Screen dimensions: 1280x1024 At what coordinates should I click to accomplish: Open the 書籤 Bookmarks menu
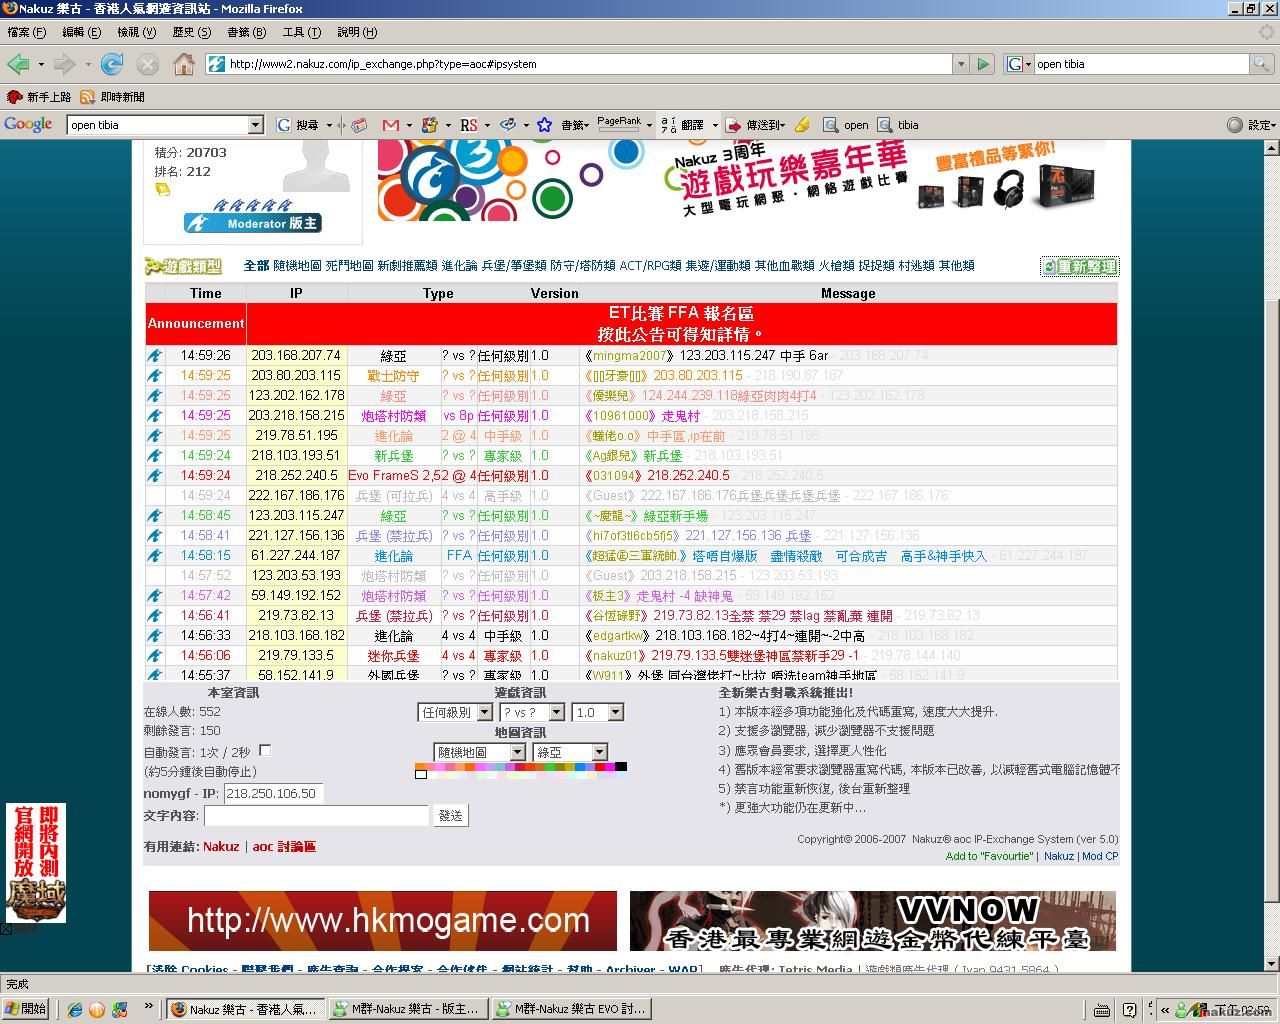point(246,32)
